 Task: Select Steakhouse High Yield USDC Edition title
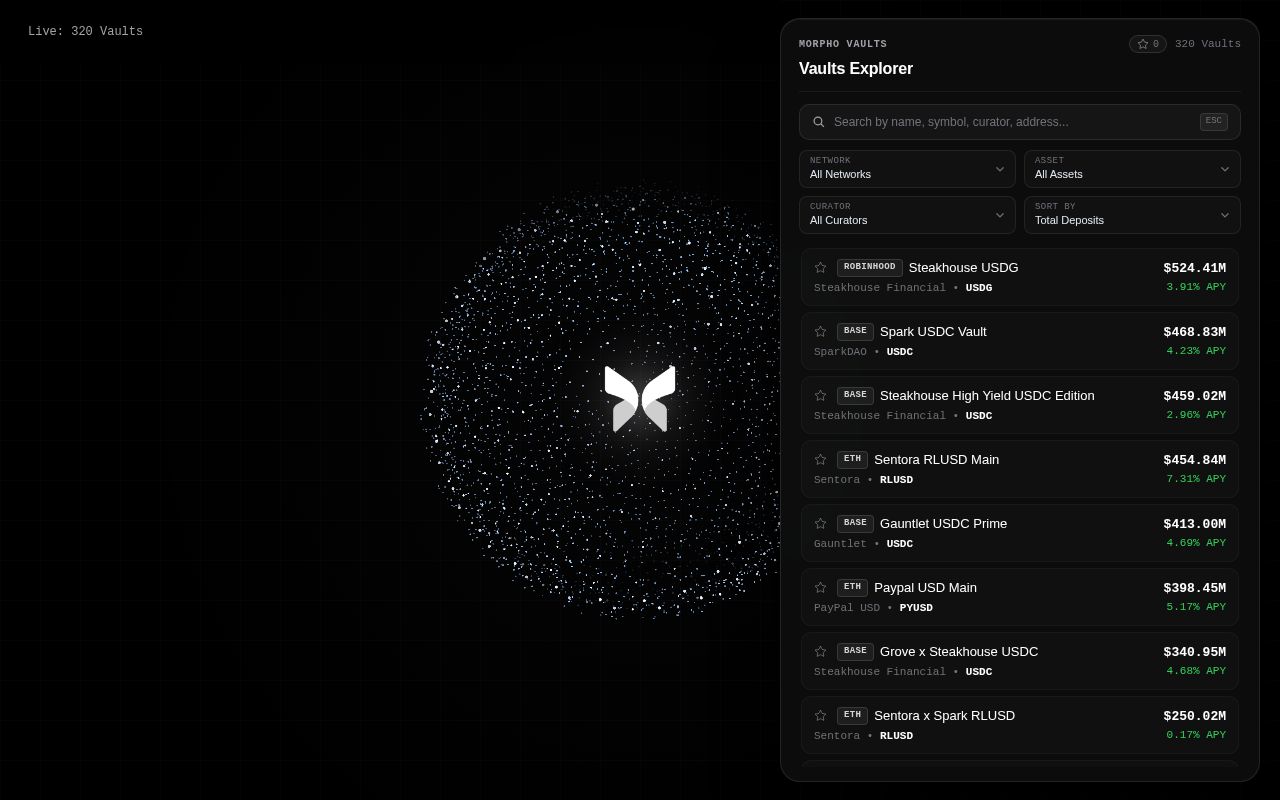987,396
